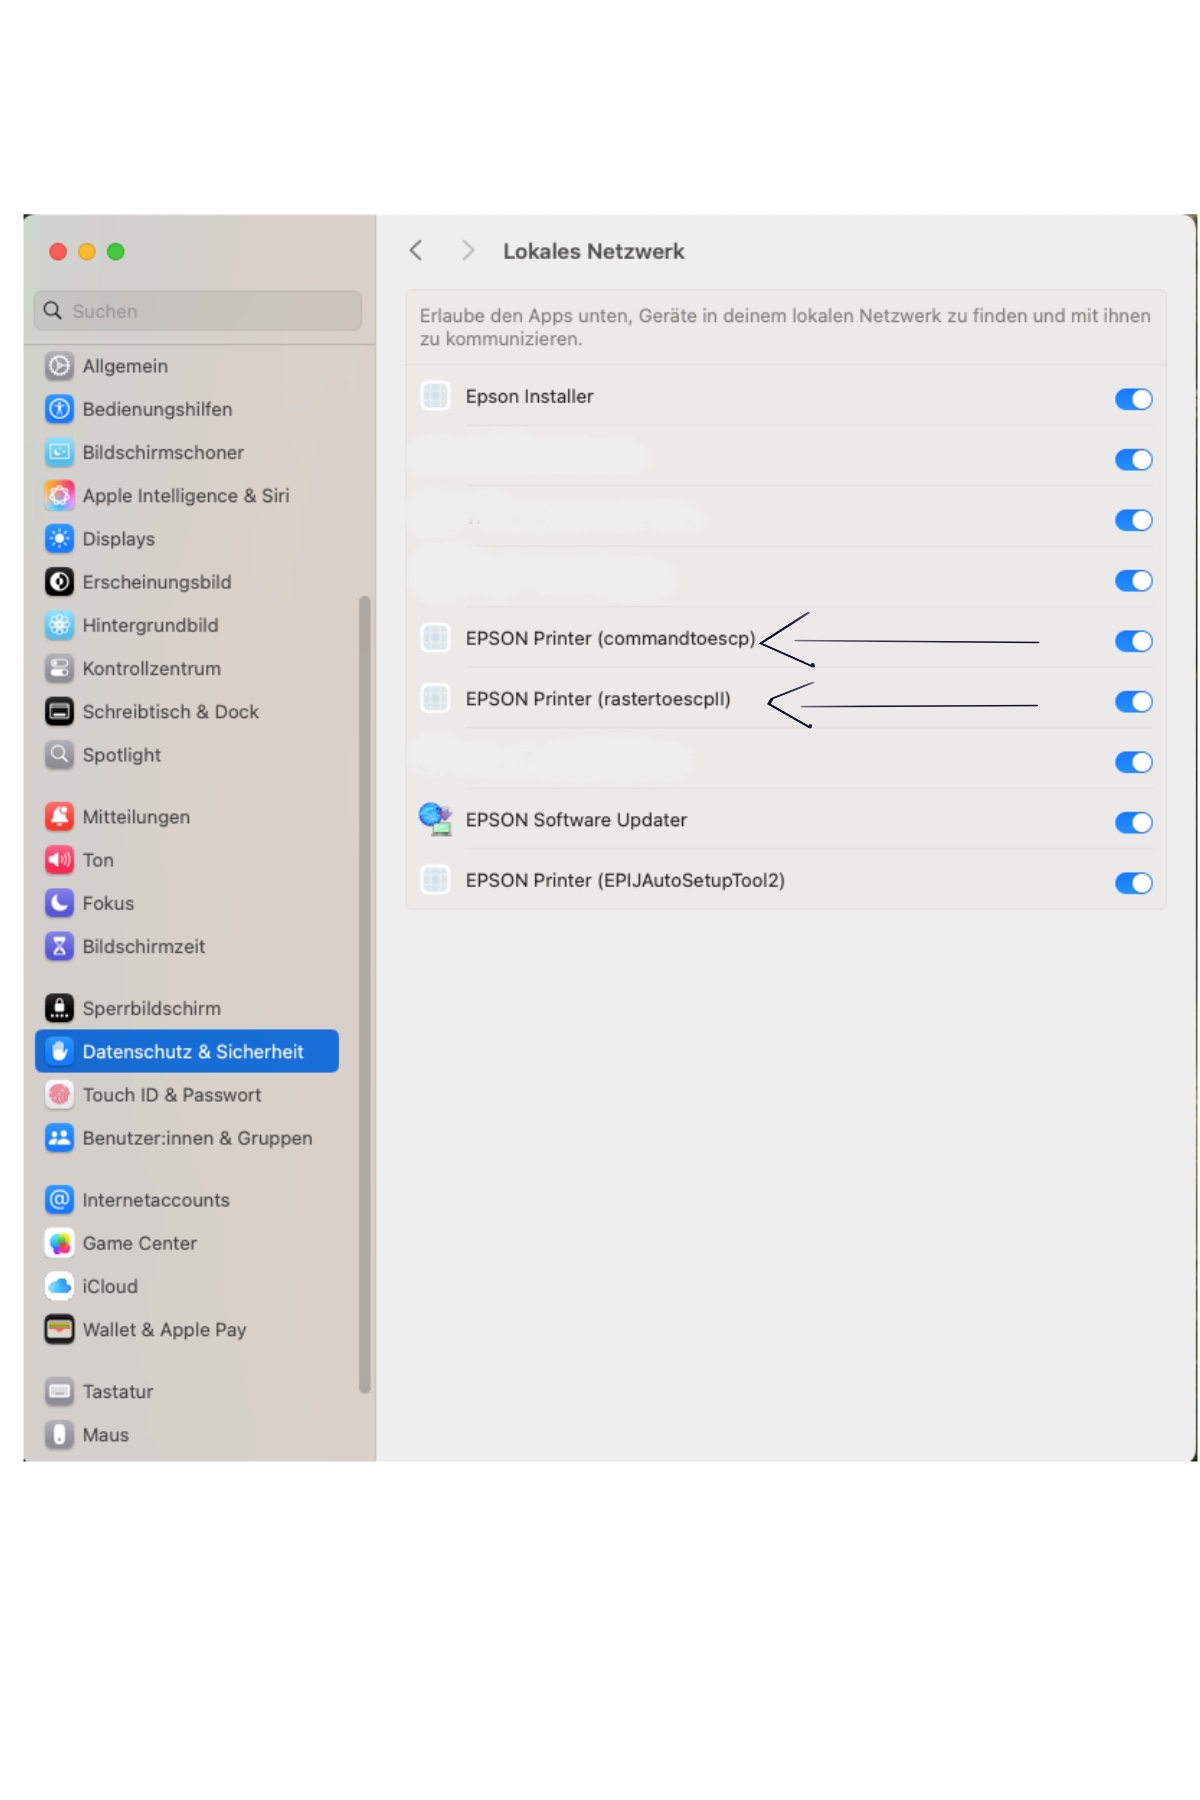Screen dimensions: 1200x1800
Task: Toggle the switch directly below Epson Installer
Action: coord(1134,460)
